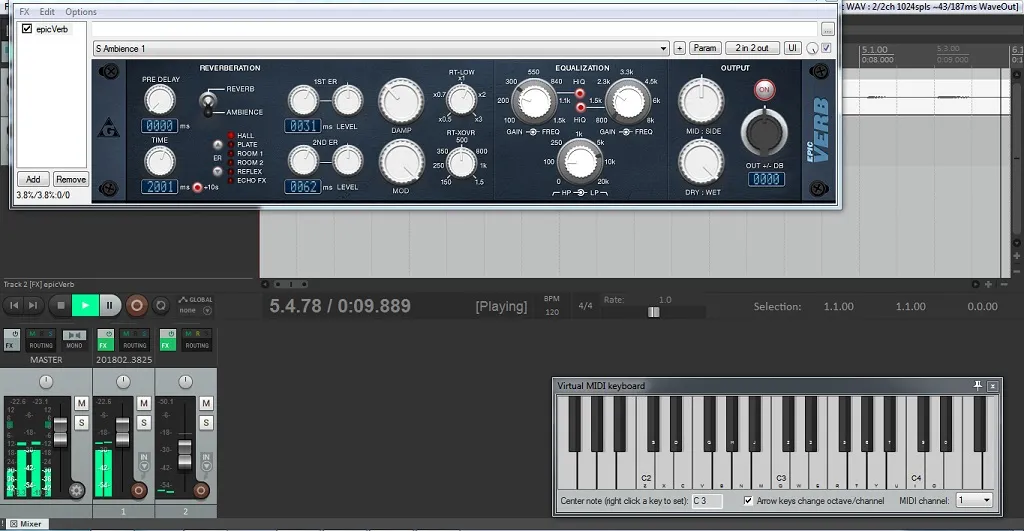The image size is (1024, 531).
Task: Open the S Ambience 1 preset dropdown
Action: pyautogui.click(x=381, y=48)
